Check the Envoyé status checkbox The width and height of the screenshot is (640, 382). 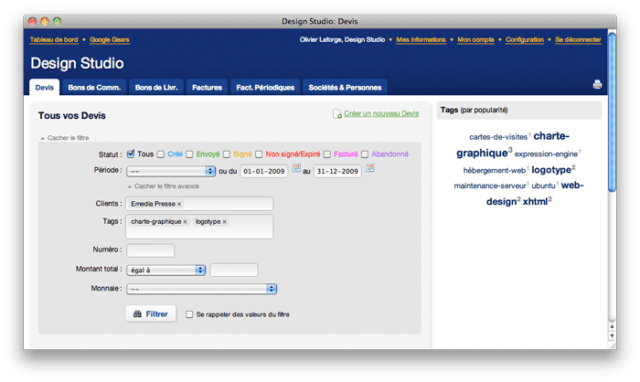click(x=189, y=154)
